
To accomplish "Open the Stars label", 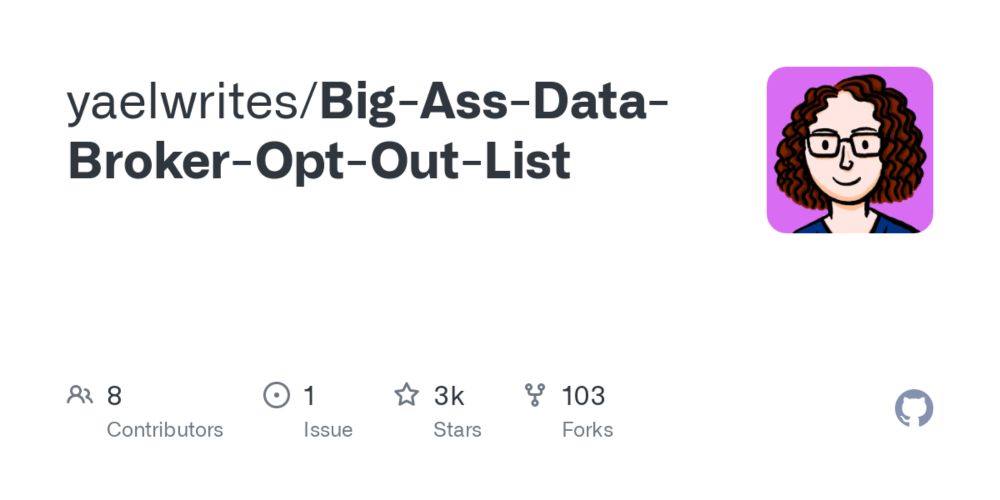I will click(x=457, y=430).
